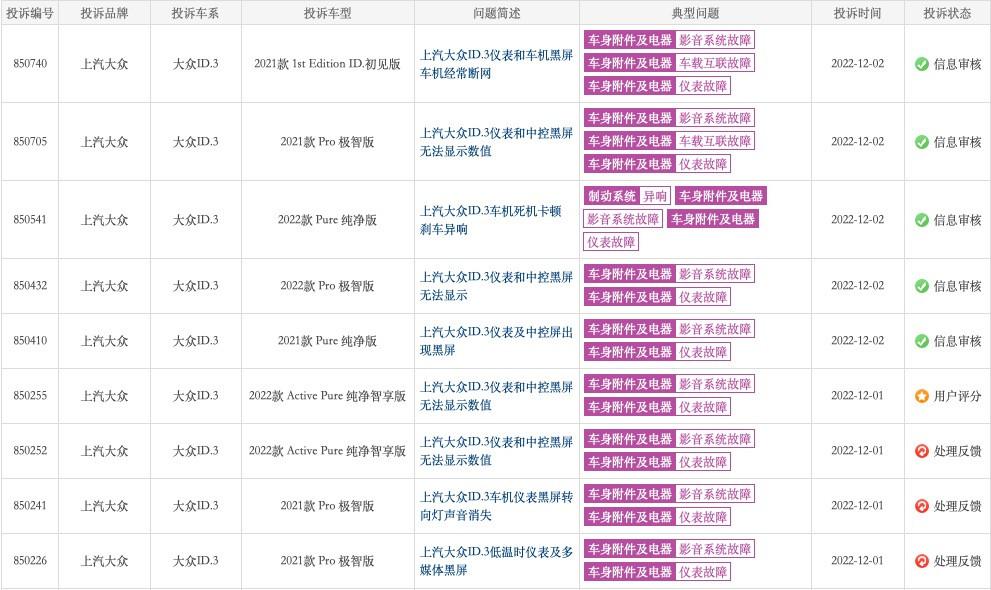
Task: Click '典型问题' column header
Action: click(695, 13)
